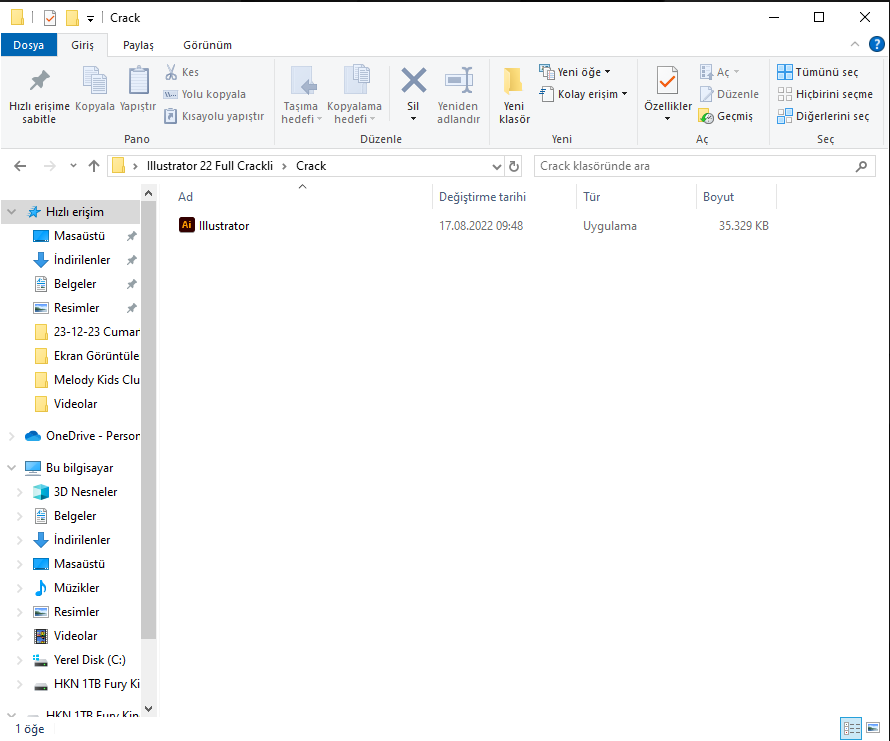Refresh the Crack folder view
890x741 pixels.
(514, 166)
